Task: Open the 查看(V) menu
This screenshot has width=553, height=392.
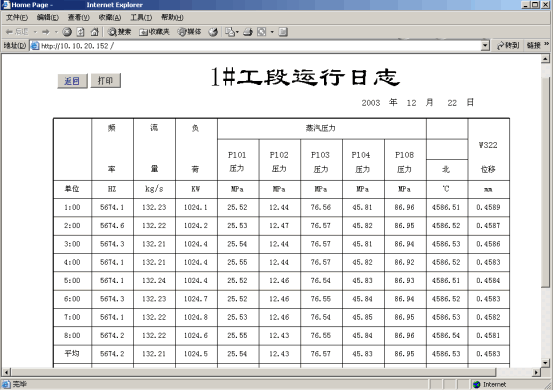Action: pos(78,17)
